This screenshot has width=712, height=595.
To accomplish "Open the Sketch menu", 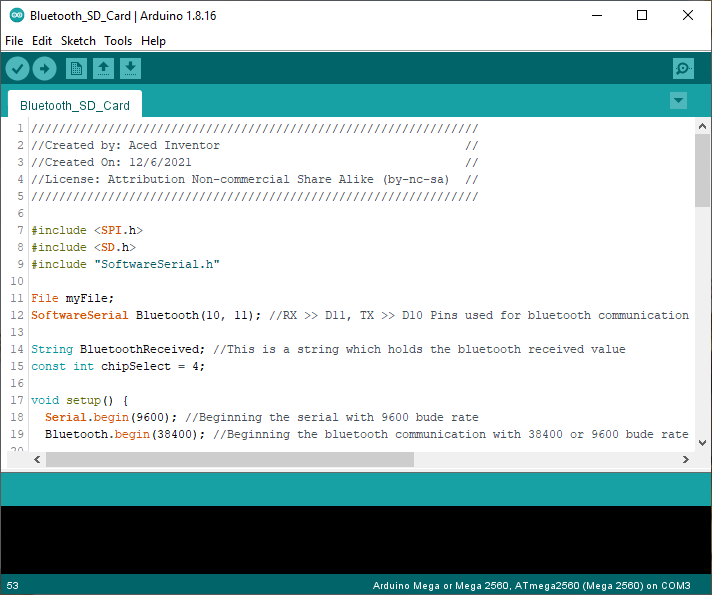I will [x=78, y=41].
